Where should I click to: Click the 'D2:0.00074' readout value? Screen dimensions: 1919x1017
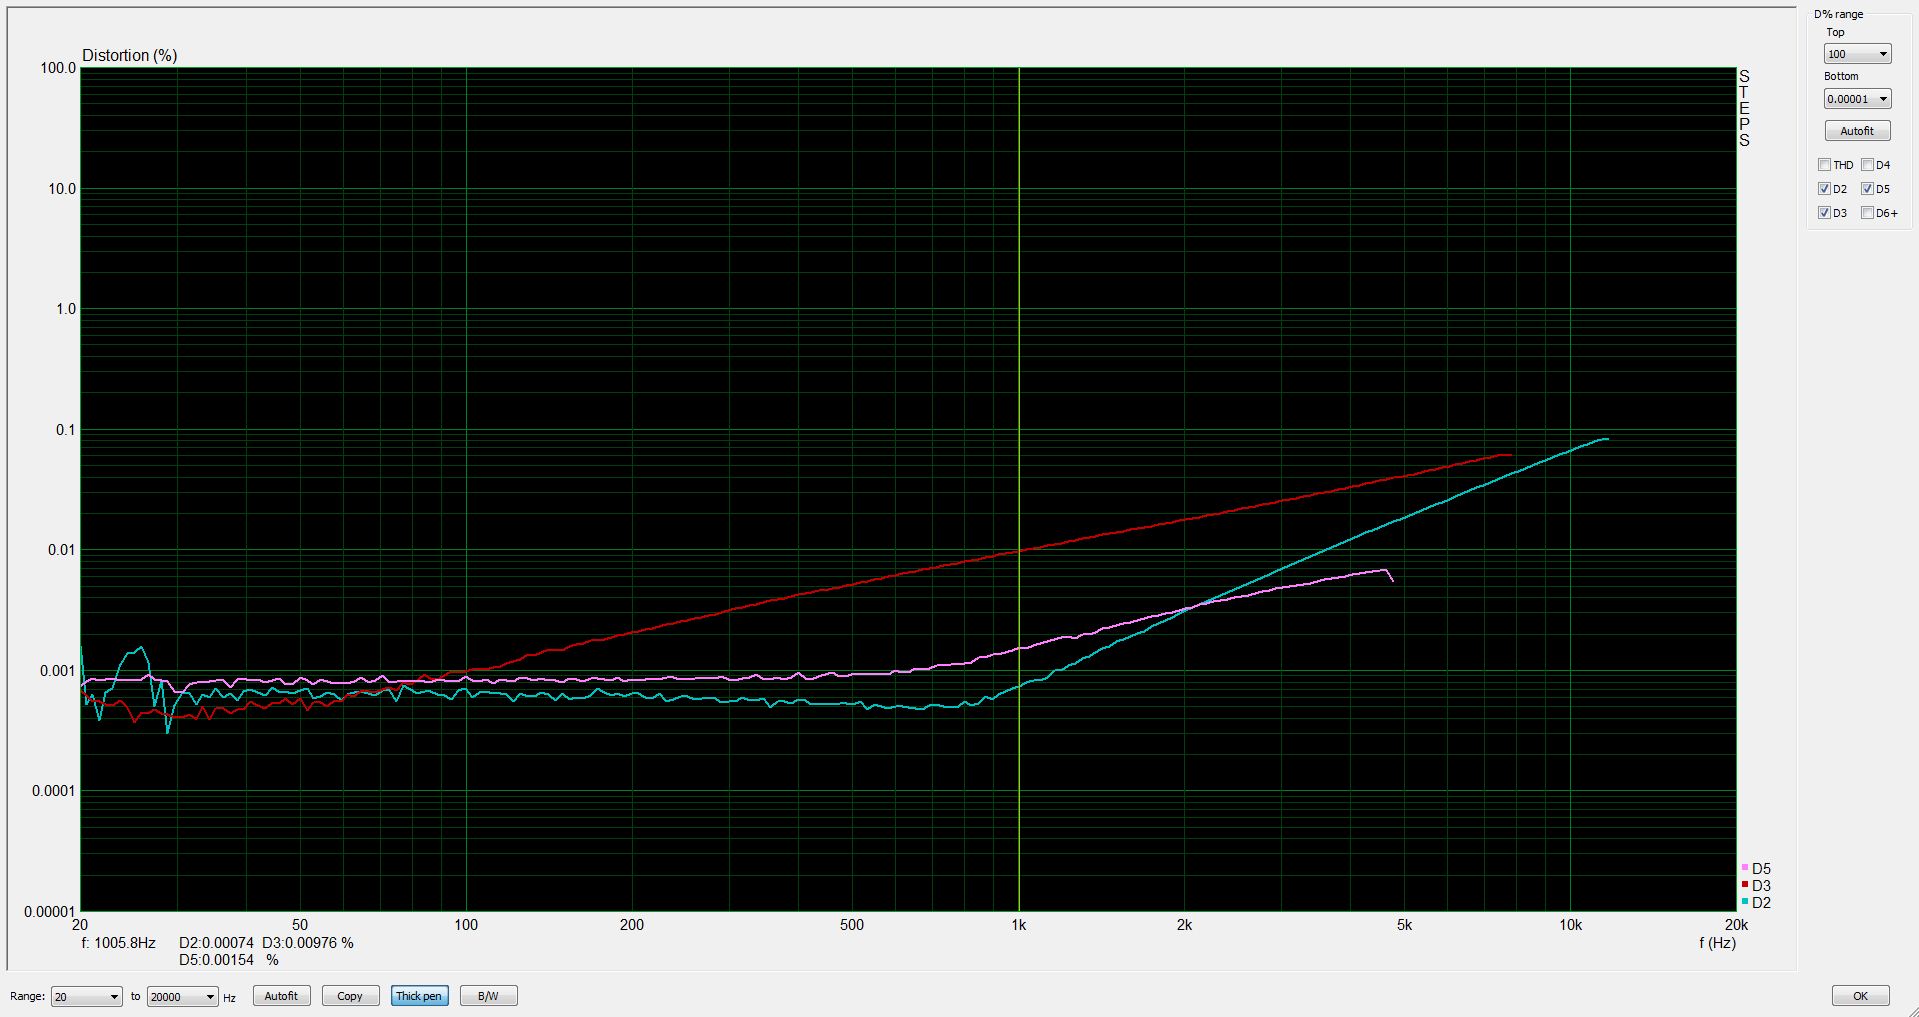point(216,943)
